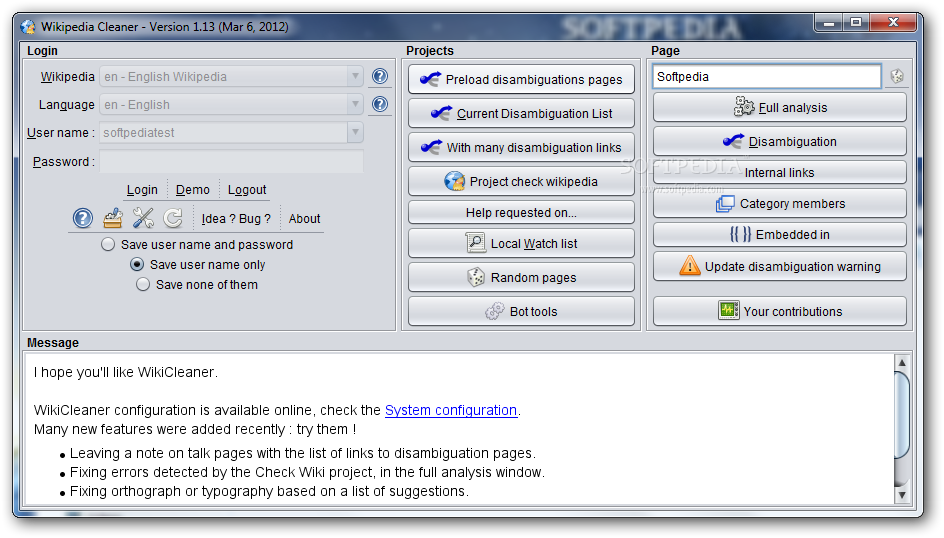Click the Embedded in button

[780, 235]
